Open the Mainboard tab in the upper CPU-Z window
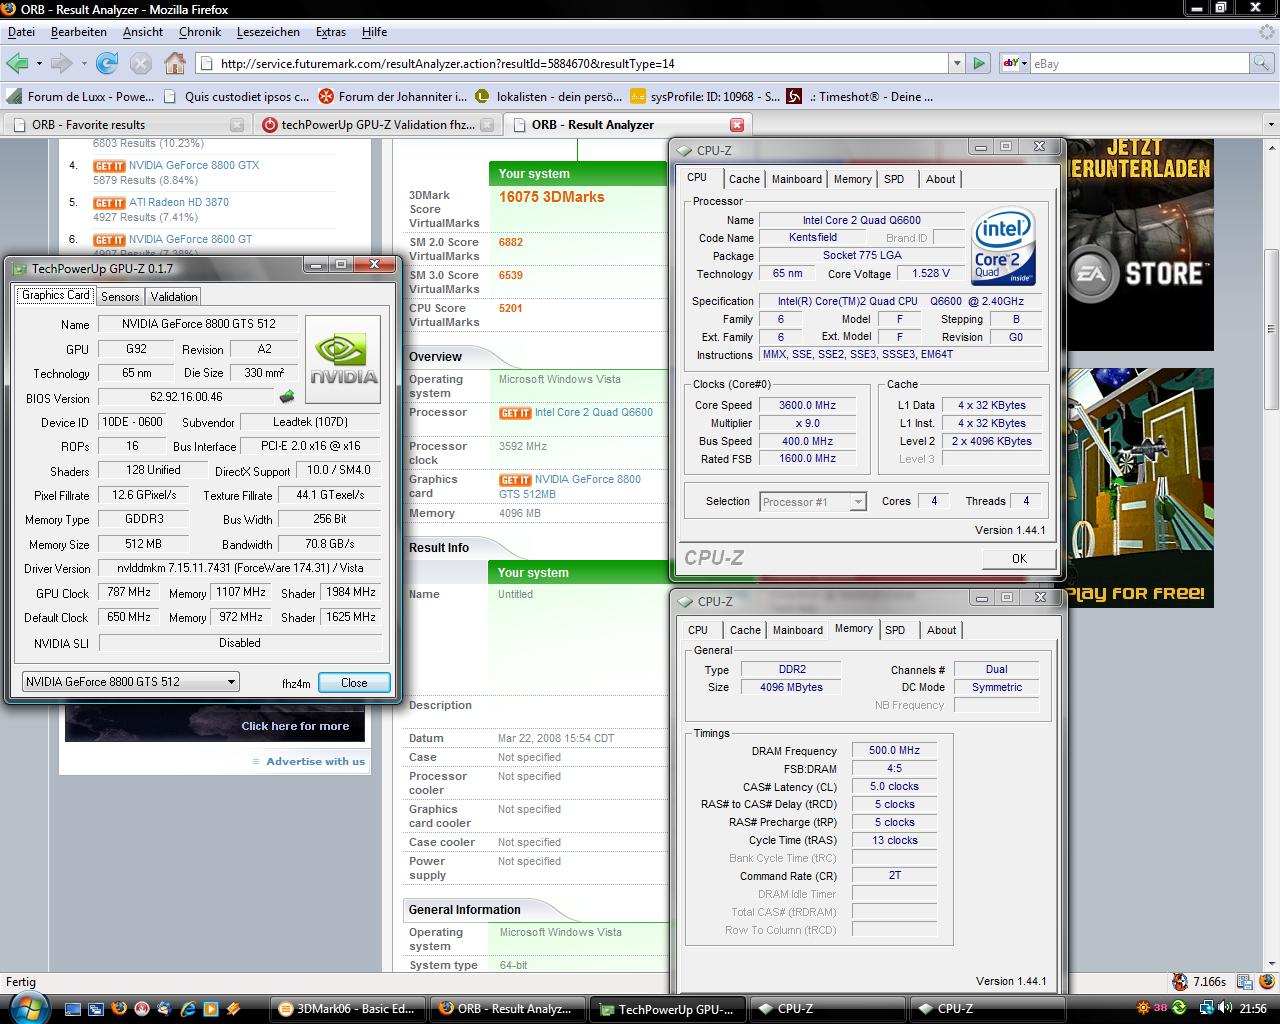Screen dimensions: 1280x1024 tap(797, 179)
